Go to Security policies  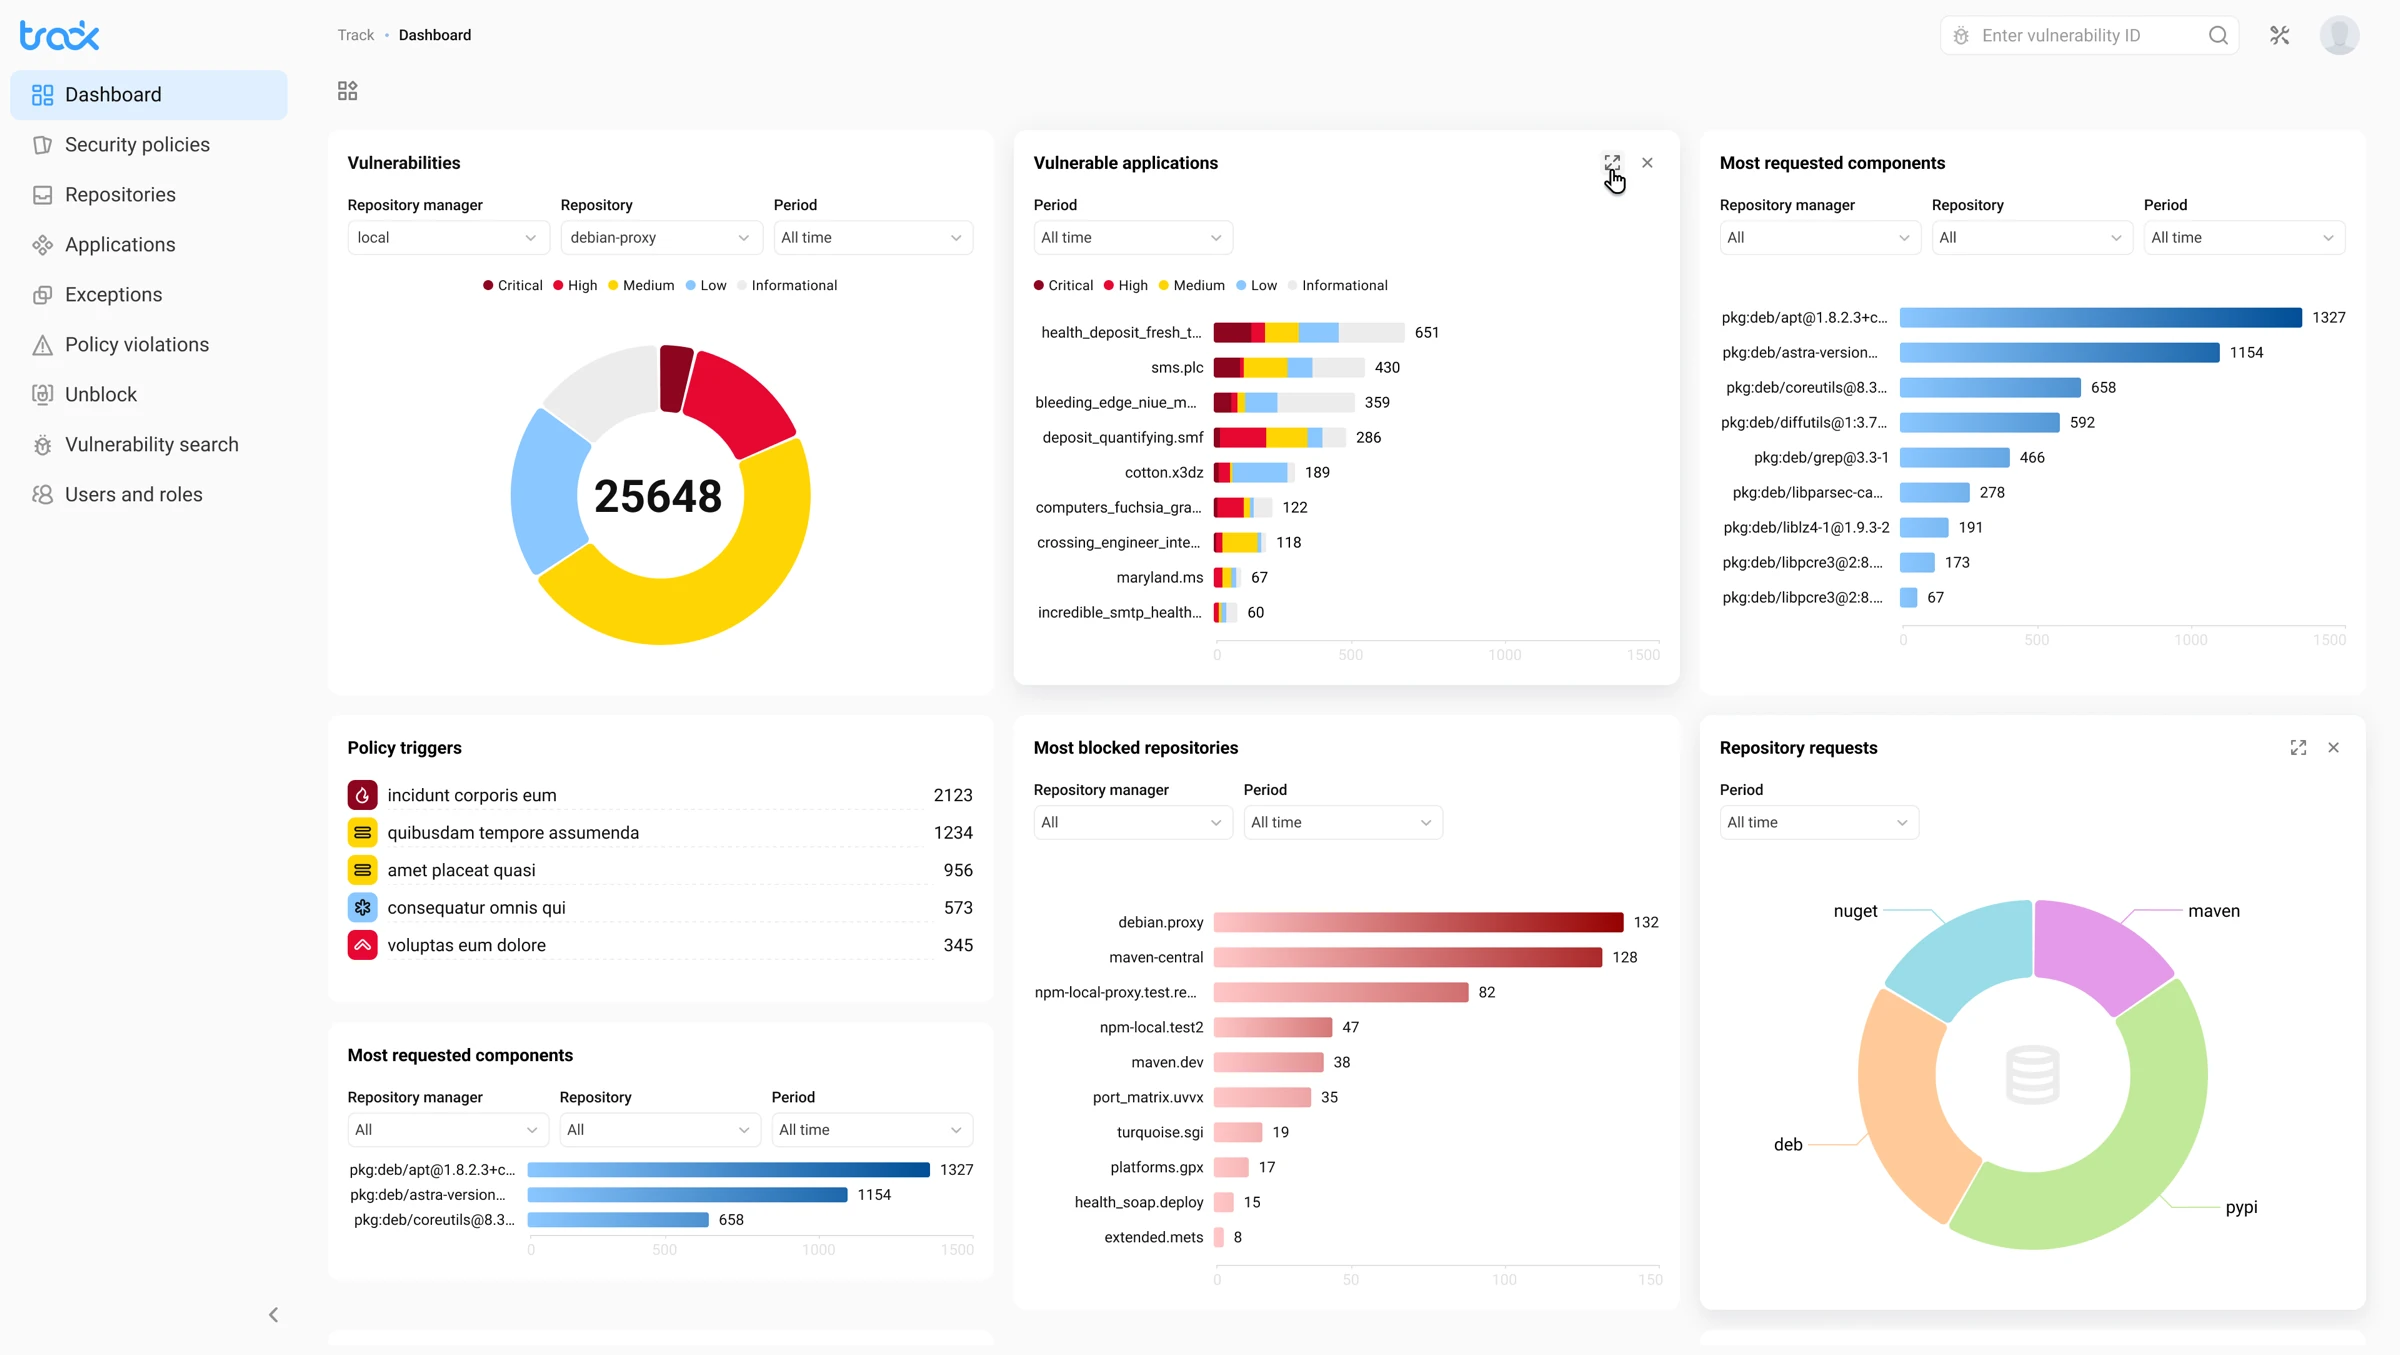tap(149, 145)
